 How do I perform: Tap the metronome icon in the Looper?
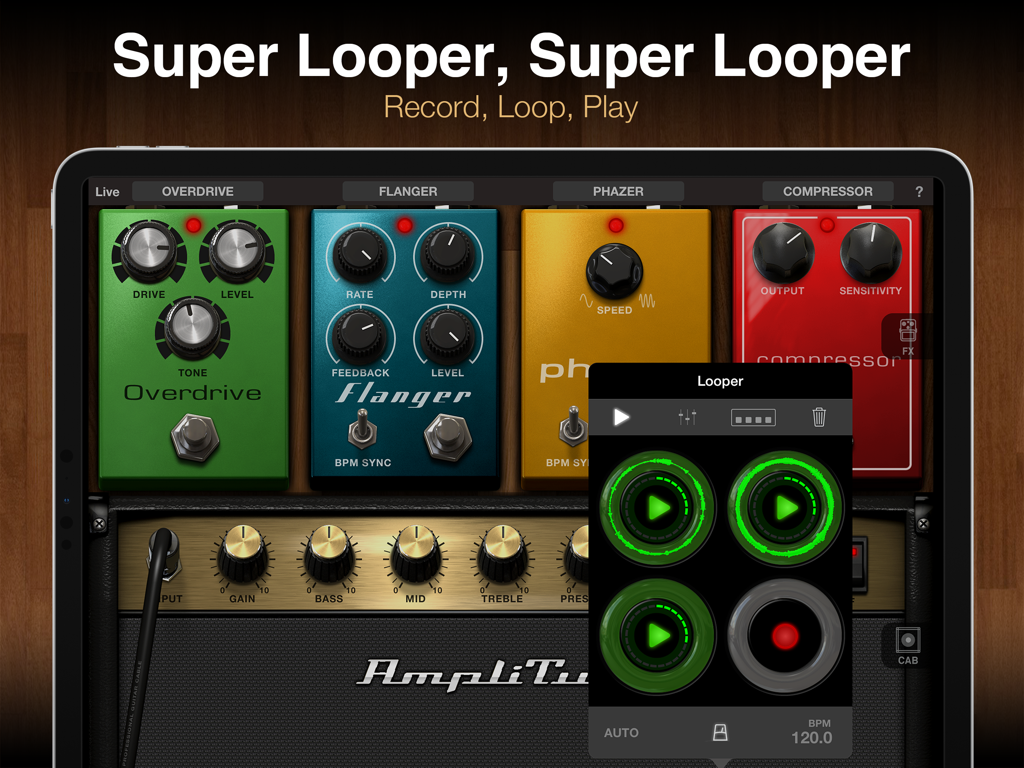[722, 733]
